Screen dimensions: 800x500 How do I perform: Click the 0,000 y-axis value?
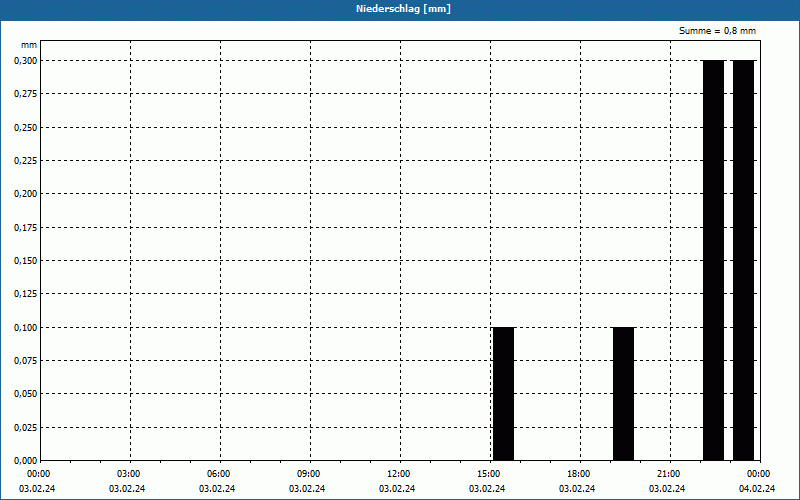tap(26, 461)
